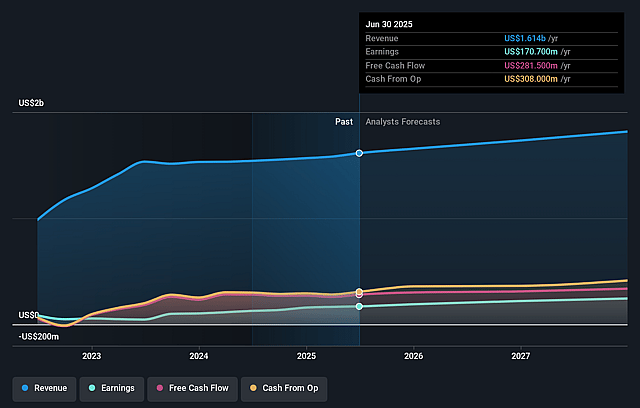Click the US$1.614b revenue value
The image size is (640, 408).
(x=525, y=38)
